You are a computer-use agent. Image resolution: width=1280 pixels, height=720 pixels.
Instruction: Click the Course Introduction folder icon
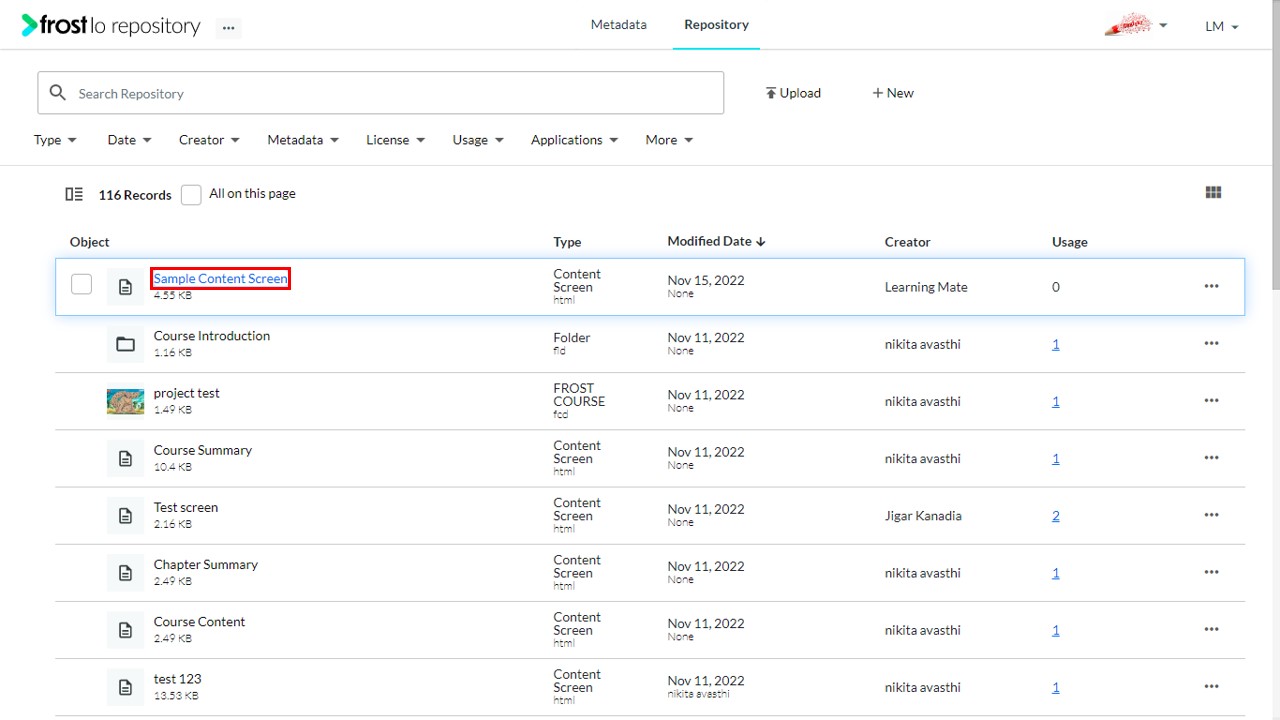coord(125,344)
